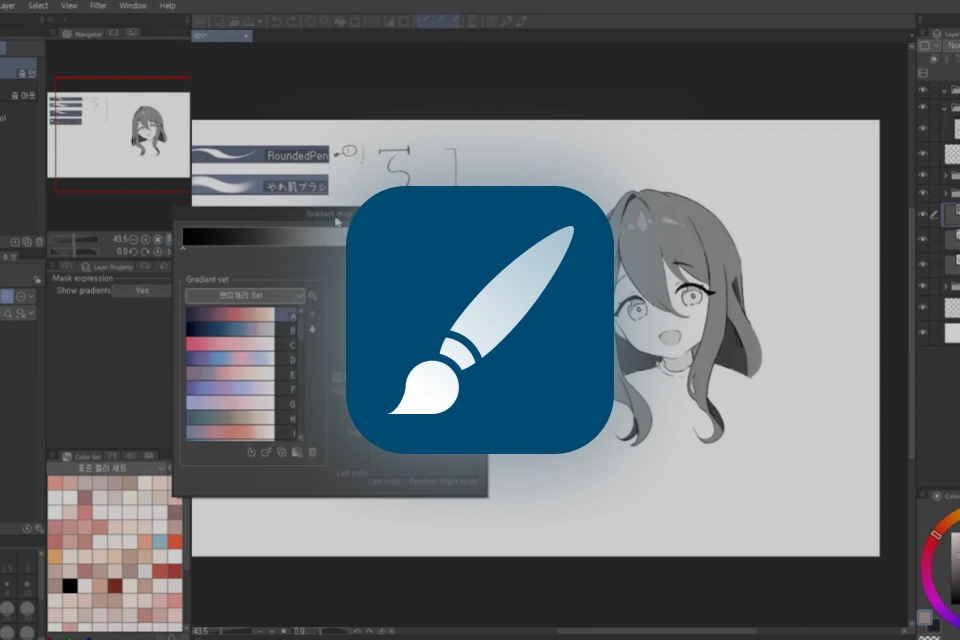
Task: Toggle eye of layer with pencil icon
Action: pos(923,215)
